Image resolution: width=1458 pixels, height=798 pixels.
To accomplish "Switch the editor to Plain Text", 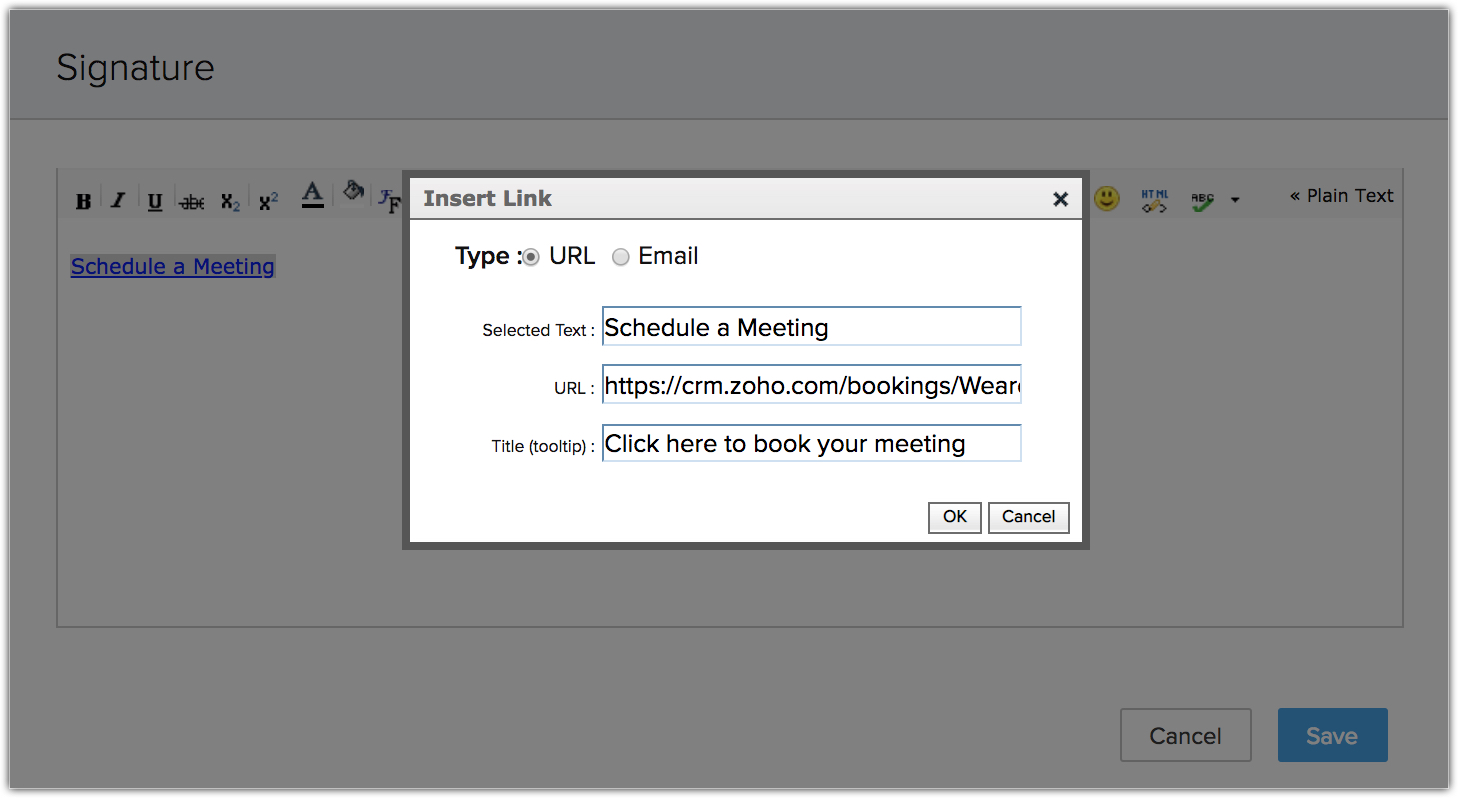I will 1341,196.
